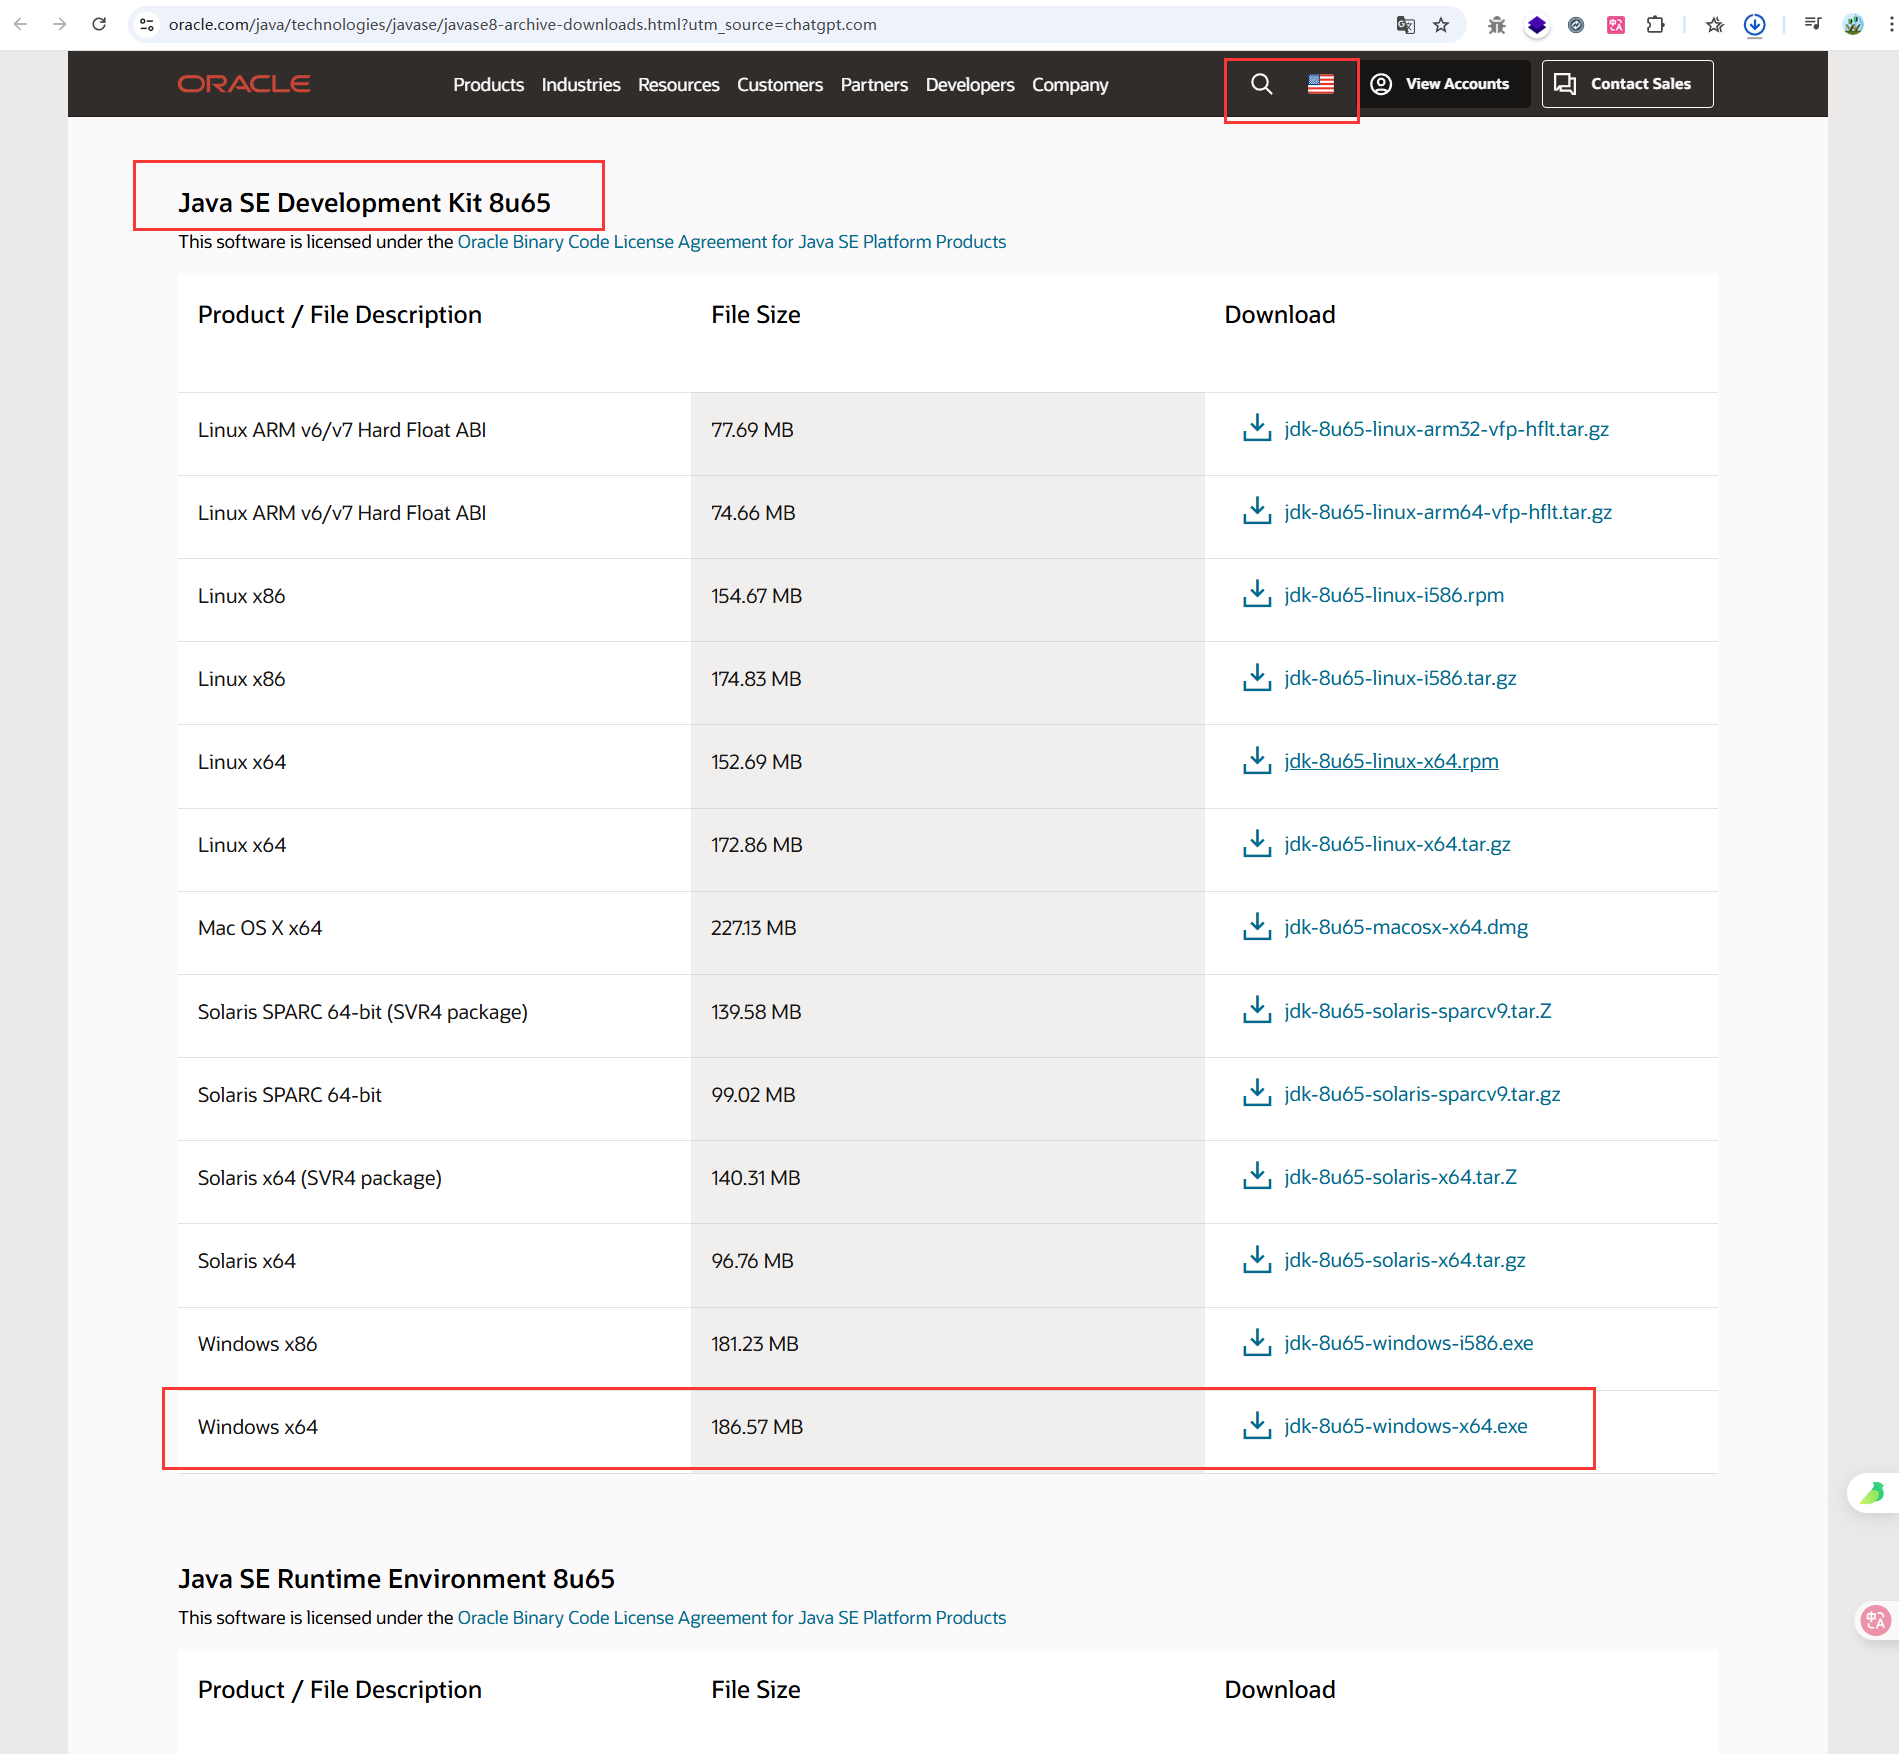Image resolution: width=1899 pixels, height=1754 pixels.
Task: Go back to the previous page
Action: pyautogui.click(x=21, y=24)
